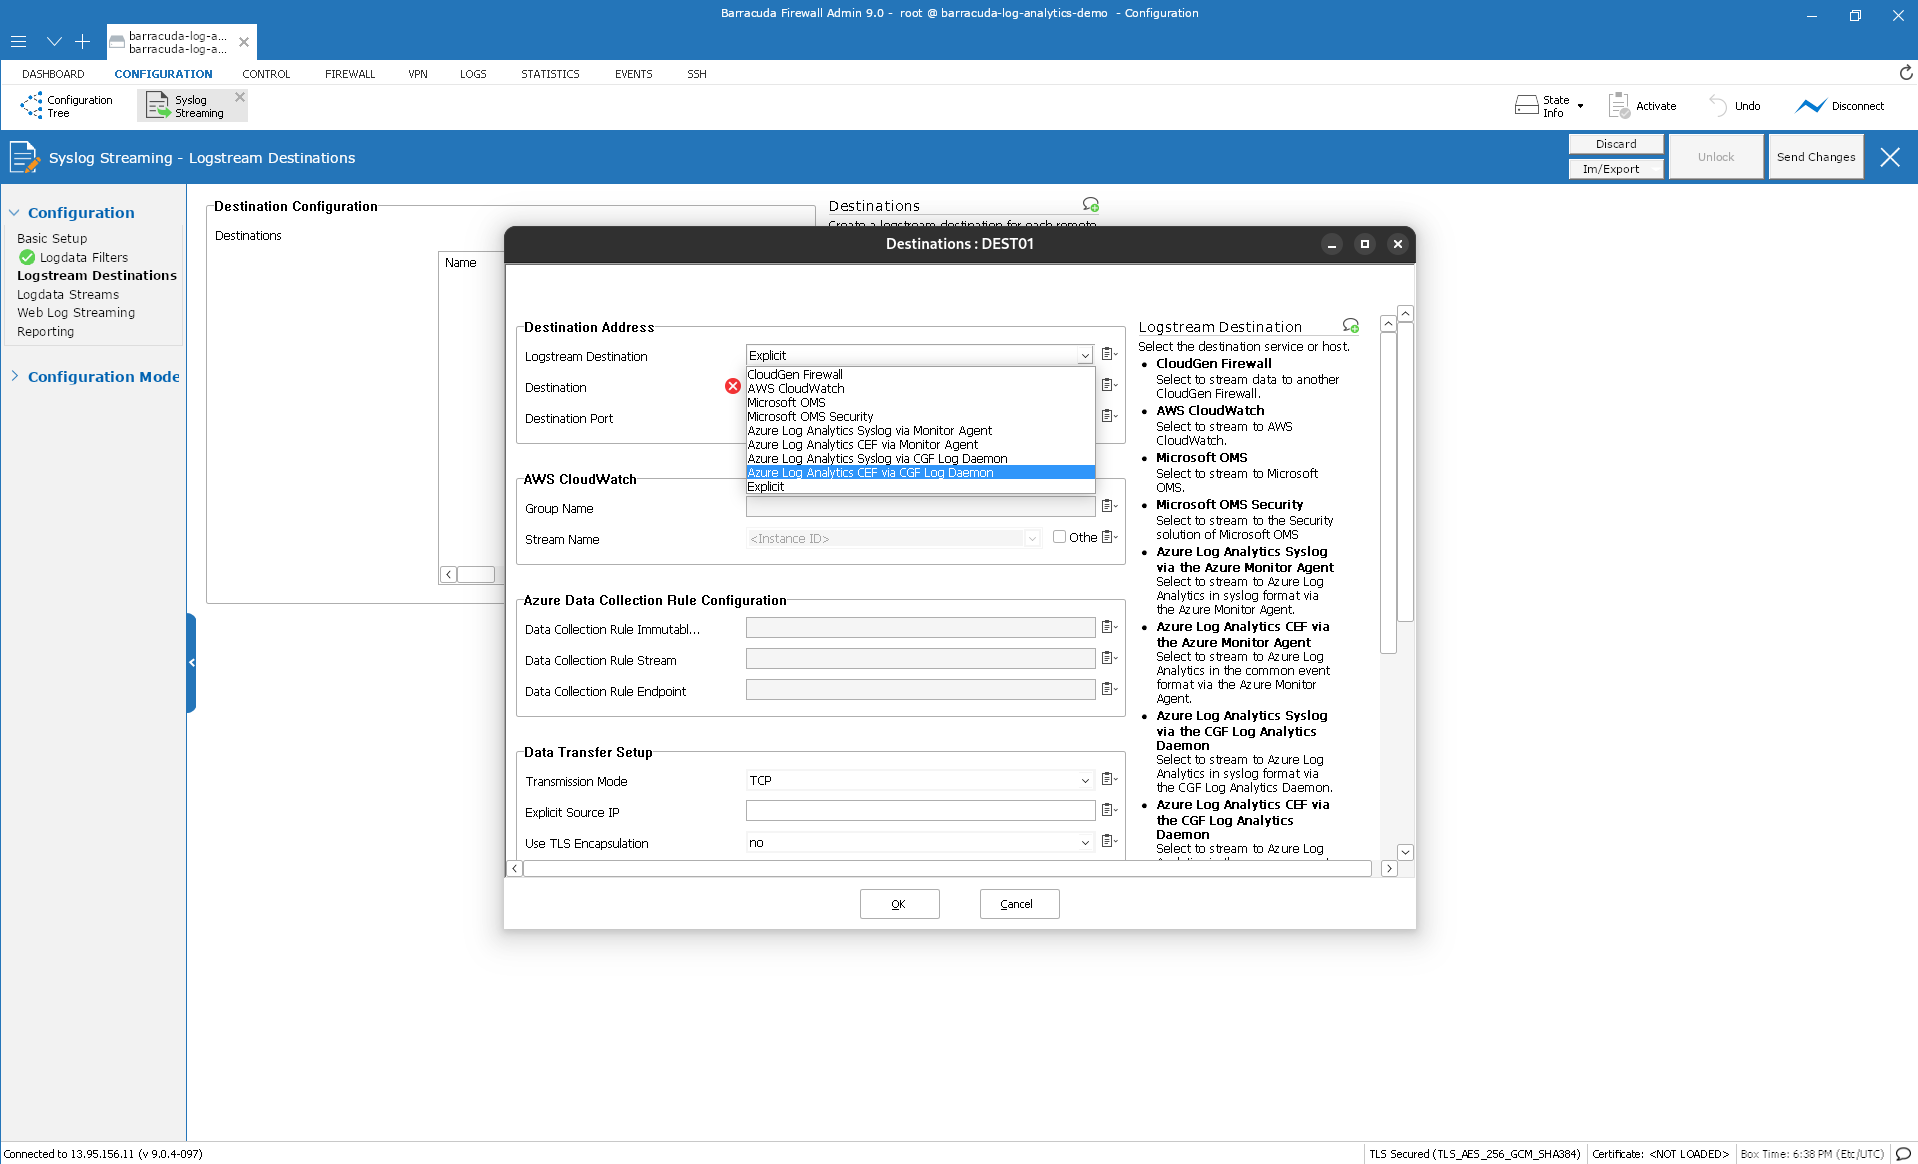Click OK in Destinations dialog
The image size is (1918, 1164).
coord(899,904)
